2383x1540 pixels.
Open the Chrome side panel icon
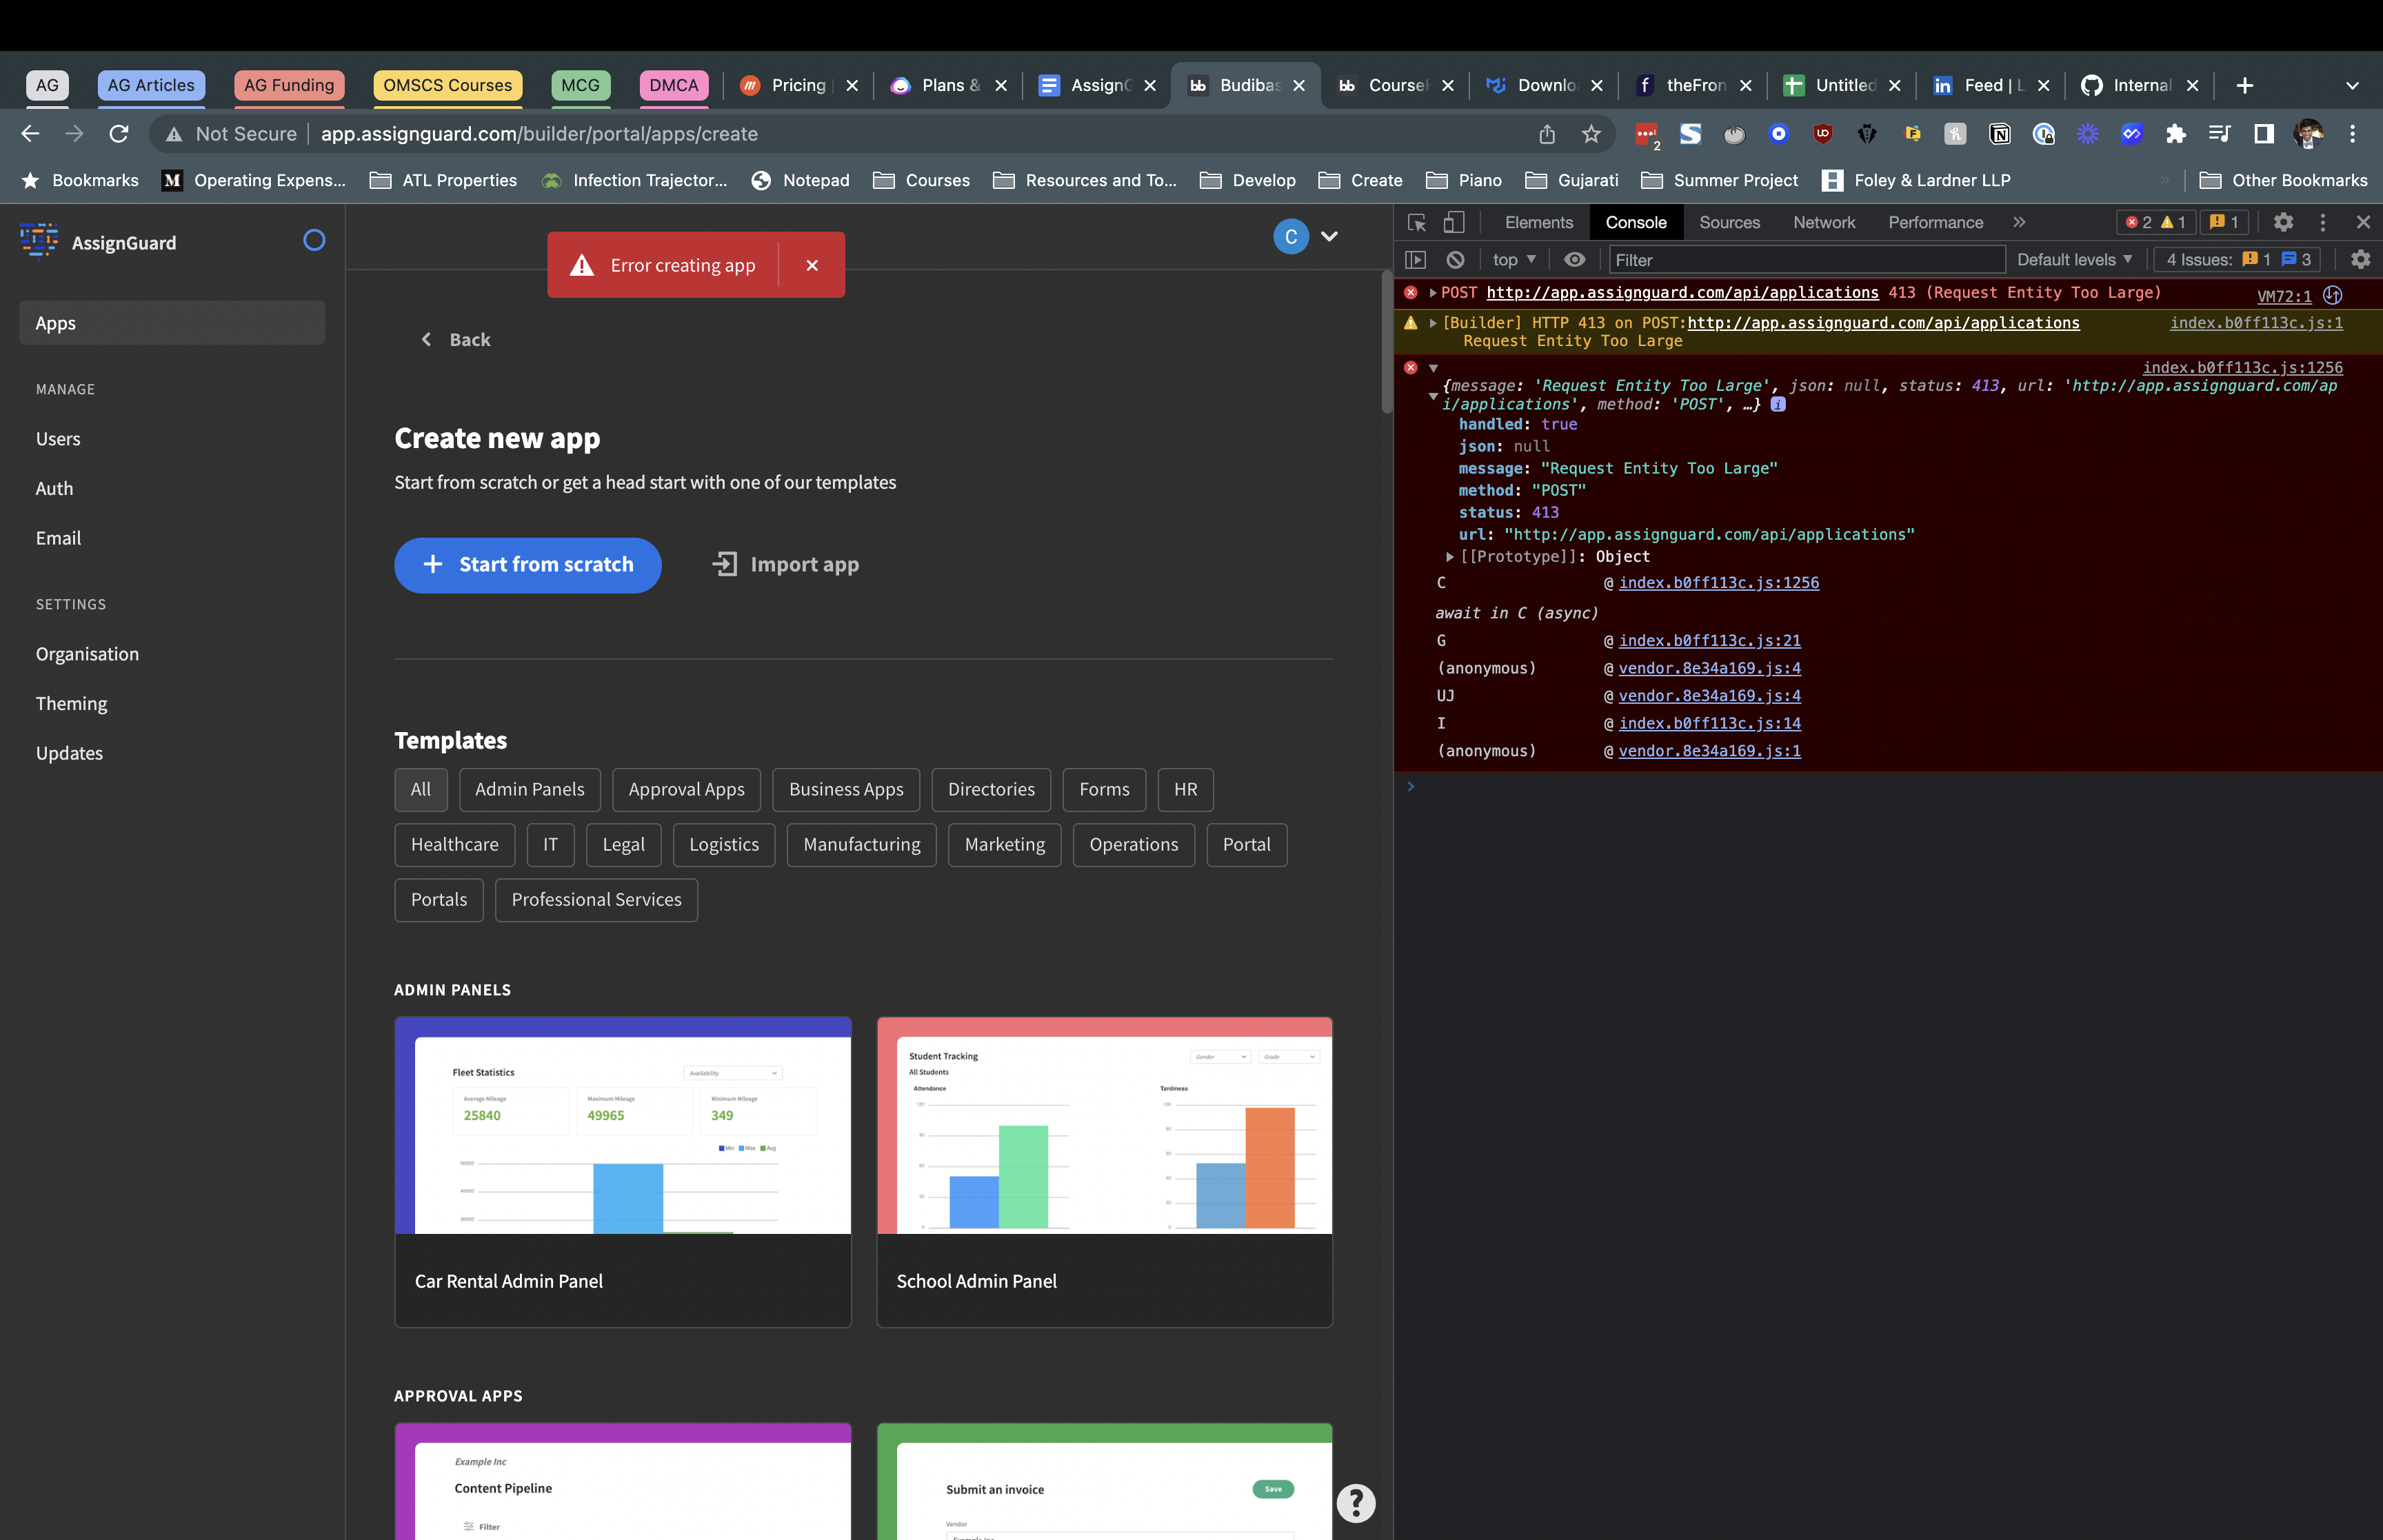click(2264, 134)
